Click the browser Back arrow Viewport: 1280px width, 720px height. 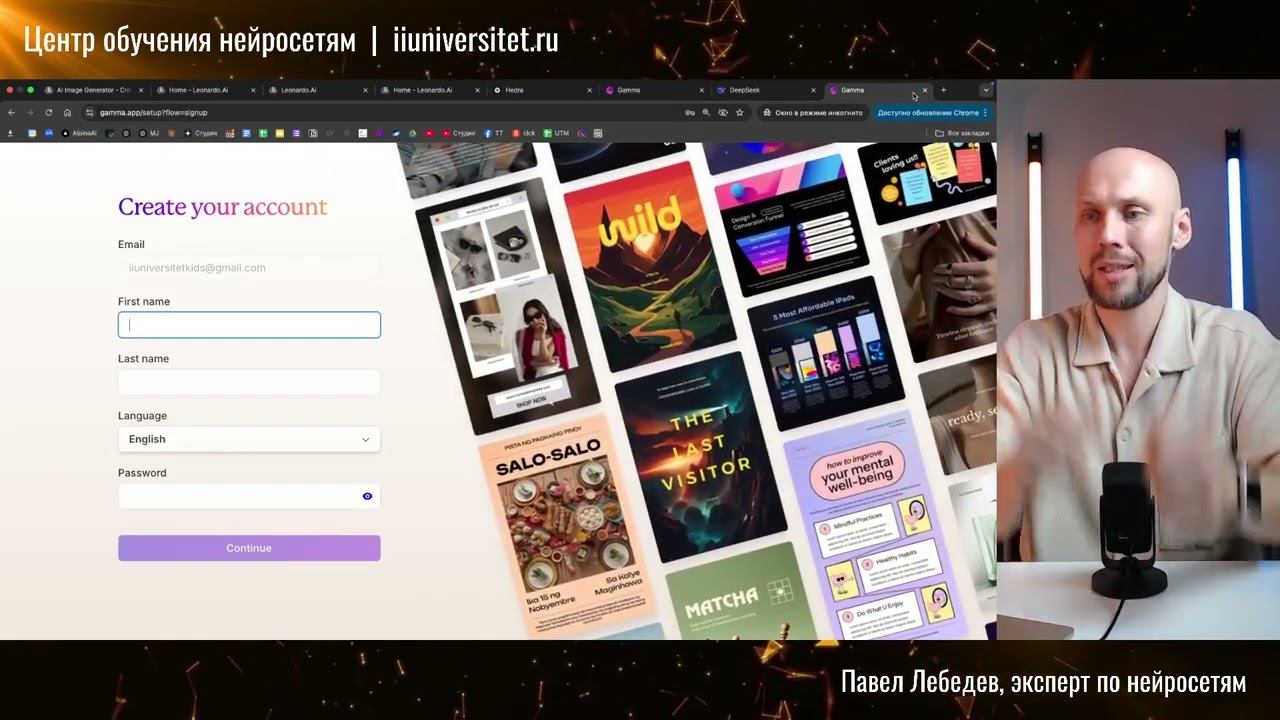pos(11,112)
